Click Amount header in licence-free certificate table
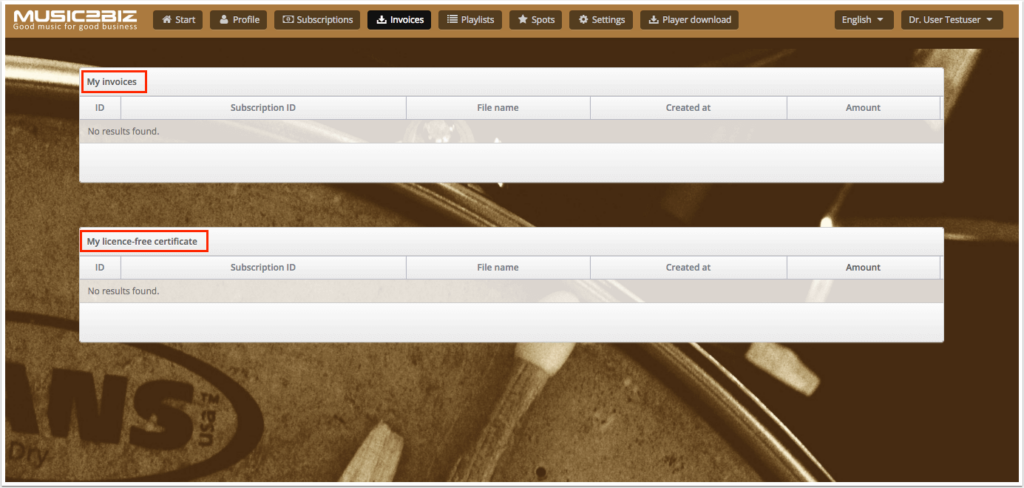Viewport: 1024px width, 488px height. 863,267
